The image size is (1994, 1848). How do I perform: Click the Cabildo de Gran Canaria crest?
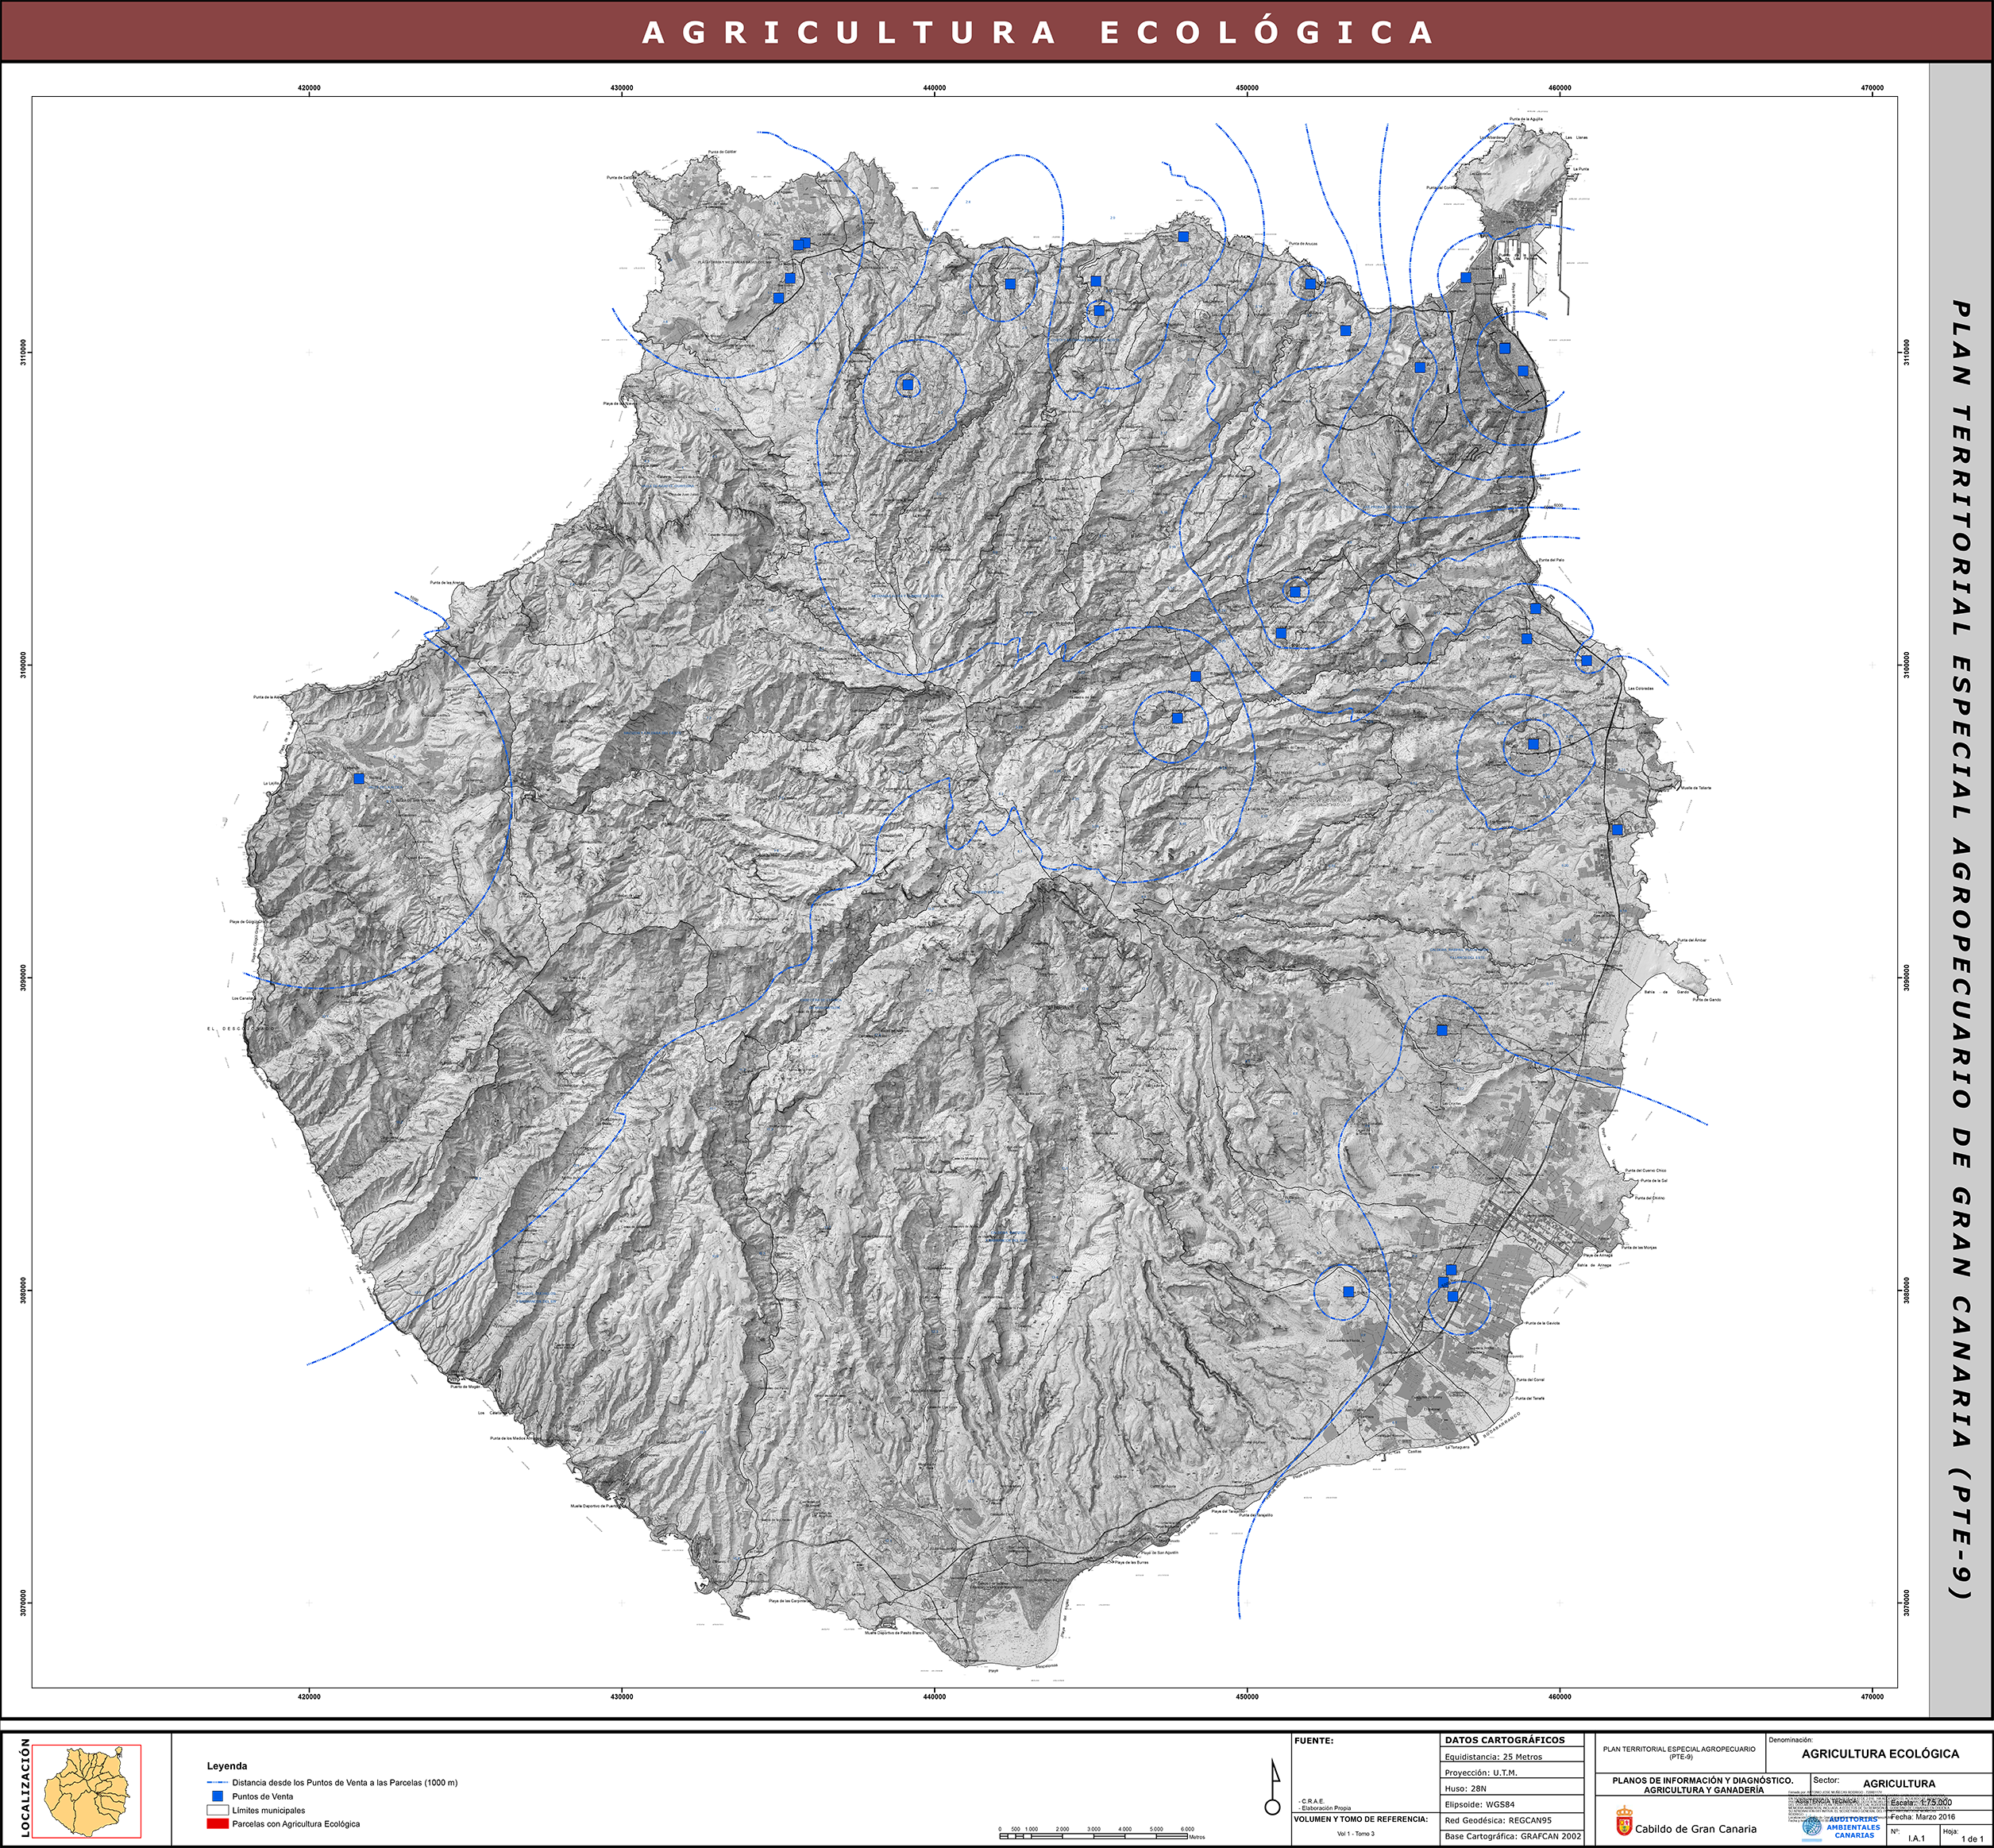click(1624, 1820)
